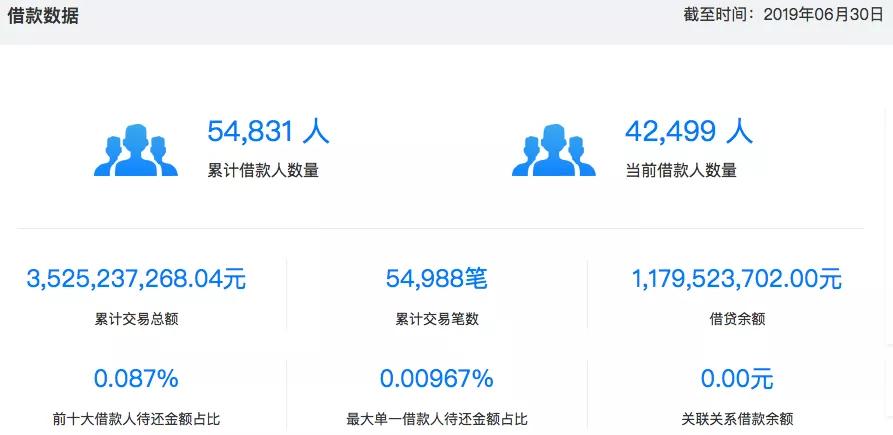Image resolution: width=893 pixels, height=435 pixels.
Task: Select the 54,831 人 figure
Action: (x=268, y=132)
